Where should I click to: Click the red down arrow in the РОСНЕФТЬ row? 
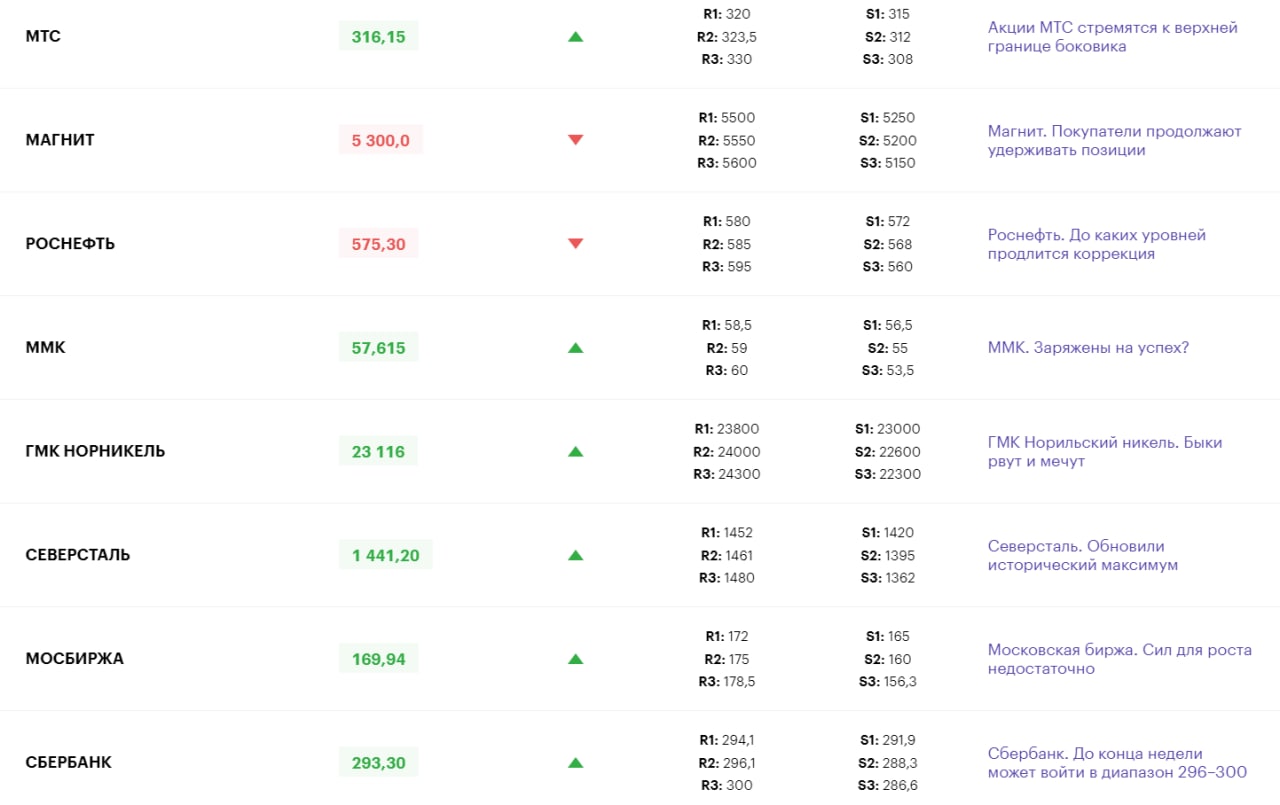tap(575, 243)
